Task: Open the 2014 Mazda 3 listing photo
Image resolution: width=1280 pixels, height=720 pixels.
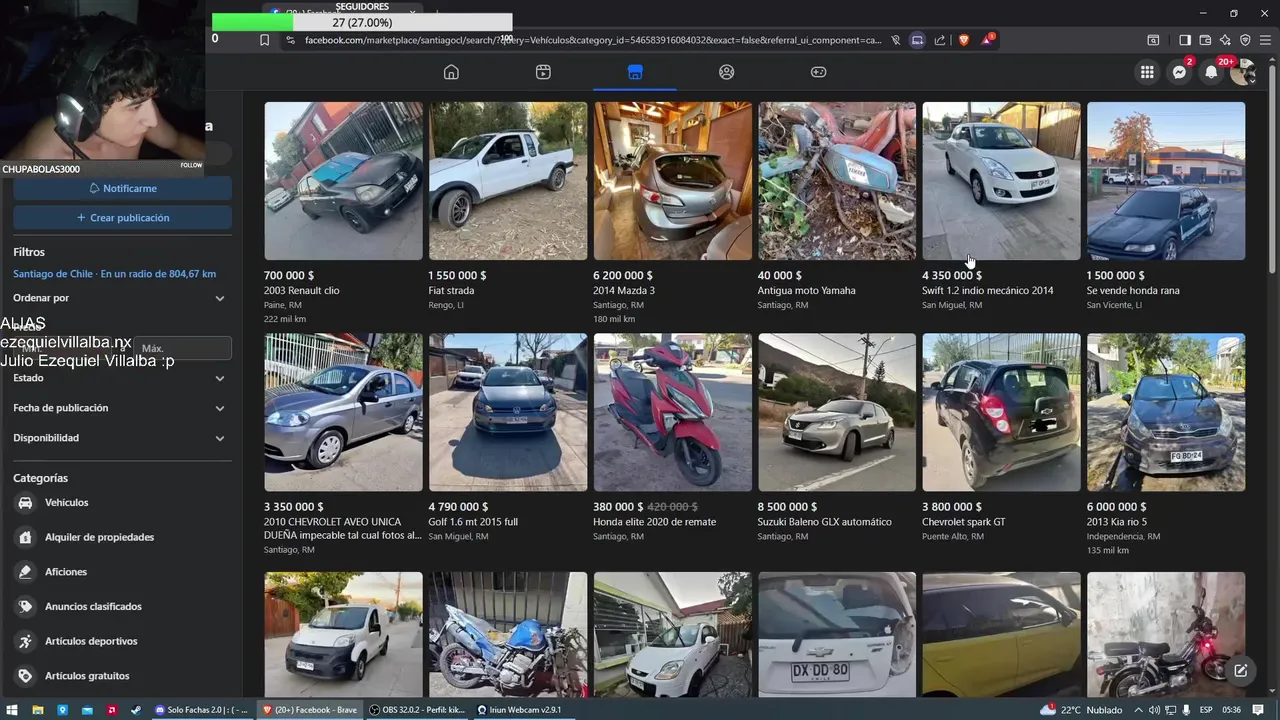Action: click(672, 181)
